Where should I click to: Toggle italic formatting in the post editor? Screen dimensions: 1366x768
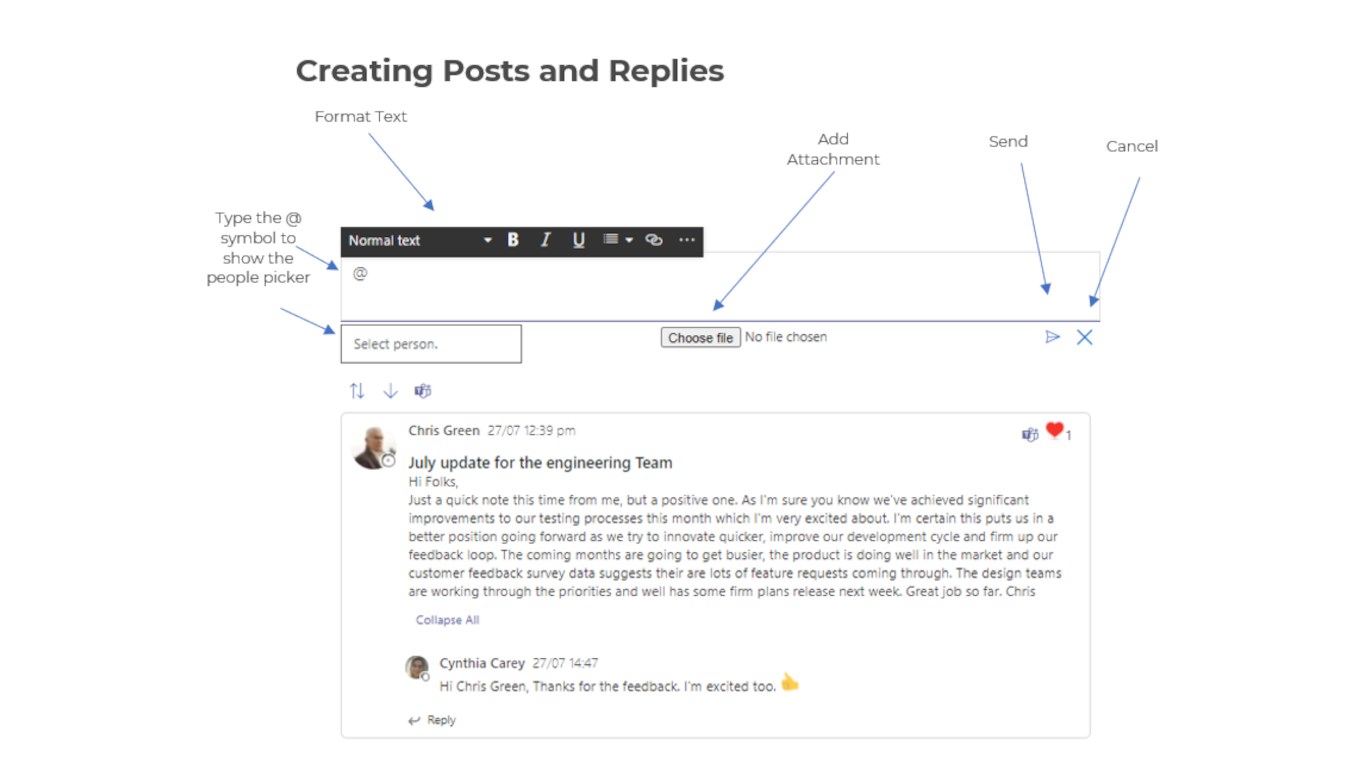[546, 240]
